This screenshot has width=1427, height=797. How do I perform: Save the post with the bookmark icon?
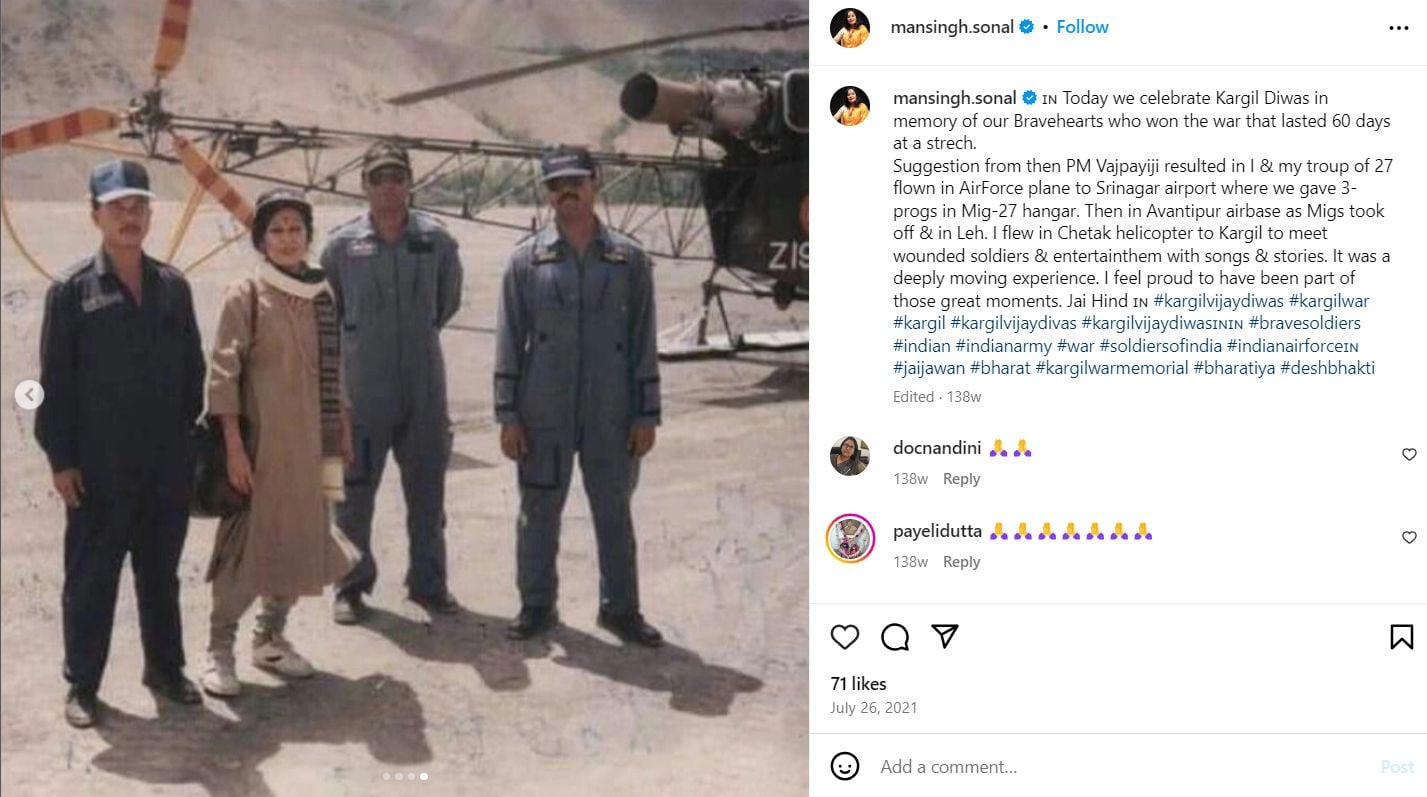tap(1401, 637)
